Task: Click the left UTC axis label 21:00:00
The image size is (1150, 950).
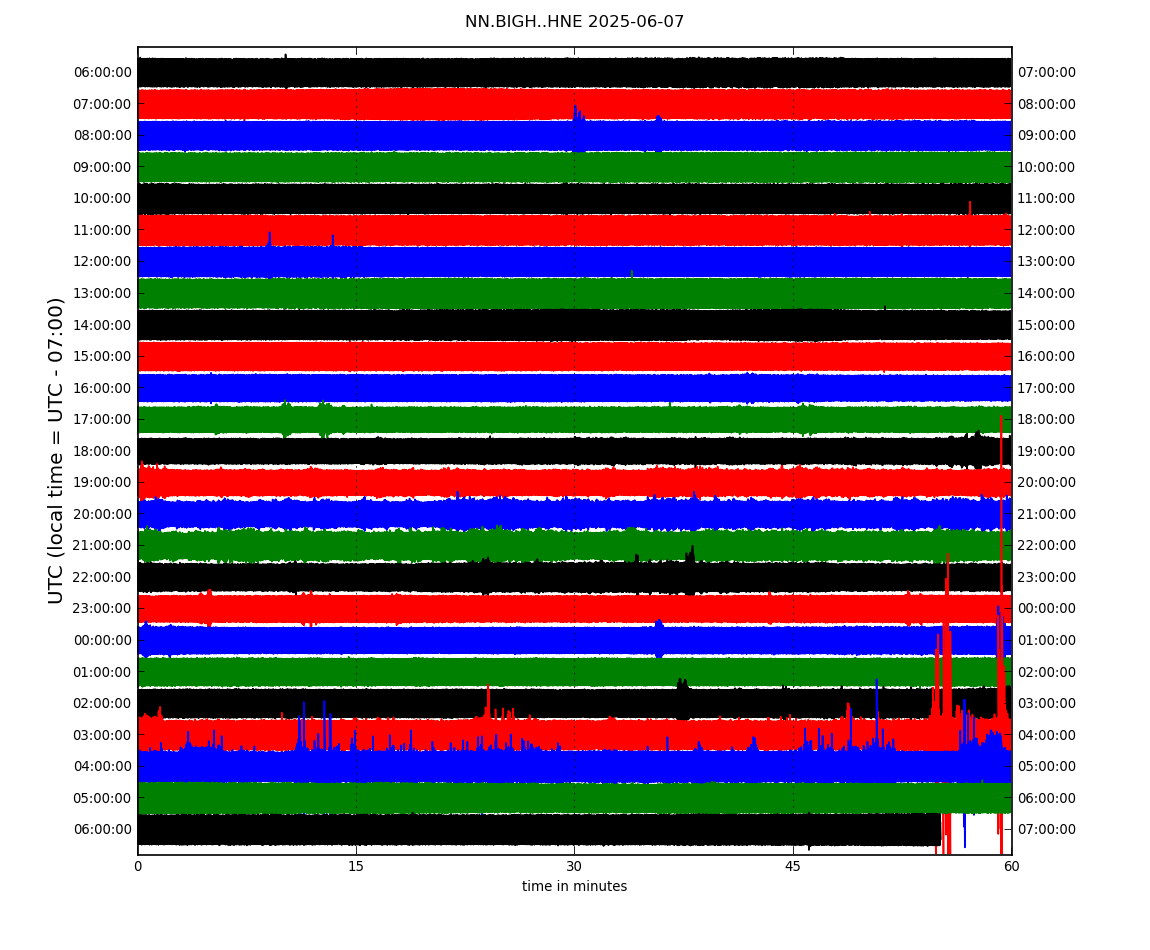Action: [x=103, y=546]
